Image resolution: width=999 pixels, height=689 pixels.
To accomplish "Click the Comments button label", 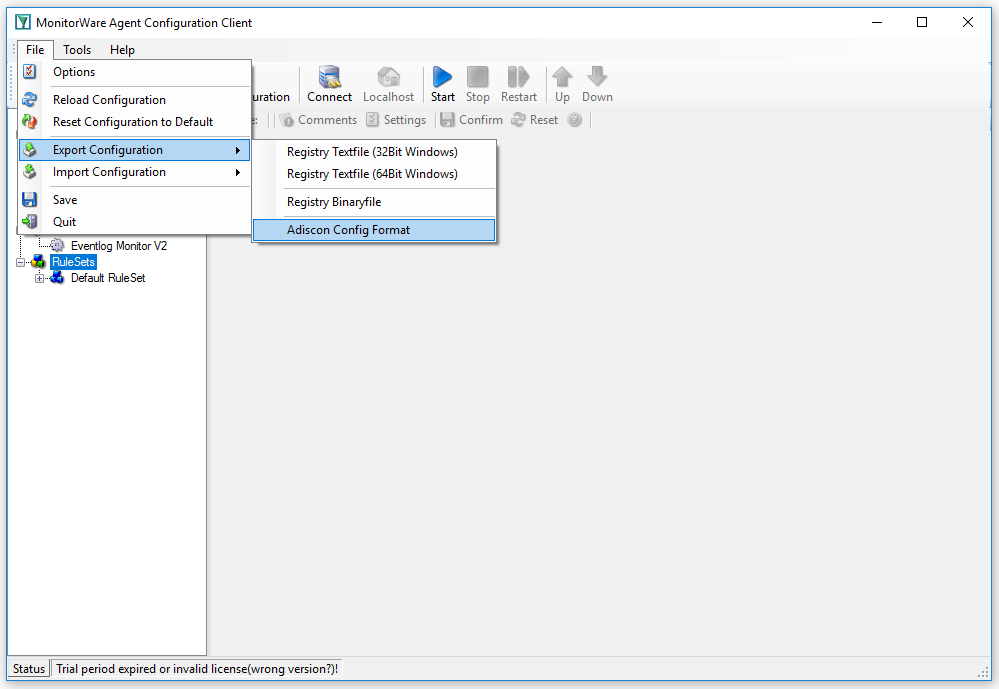I will [x=327, y=120].
